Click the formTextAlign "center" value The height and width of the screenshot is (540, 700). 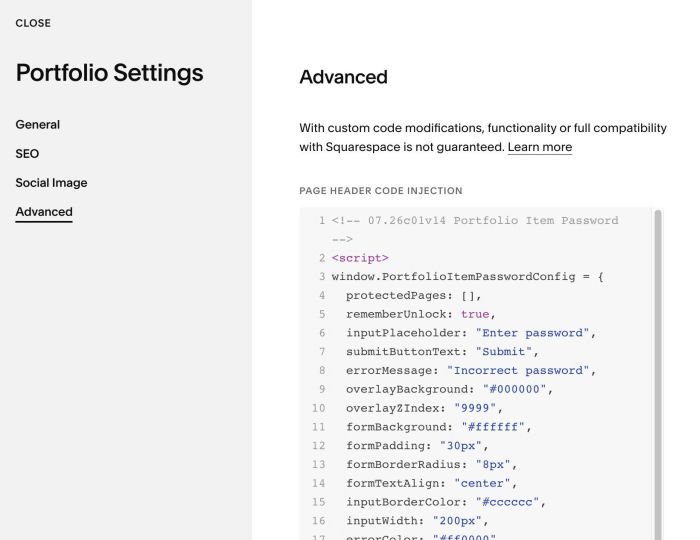click(x=482, y=483)
